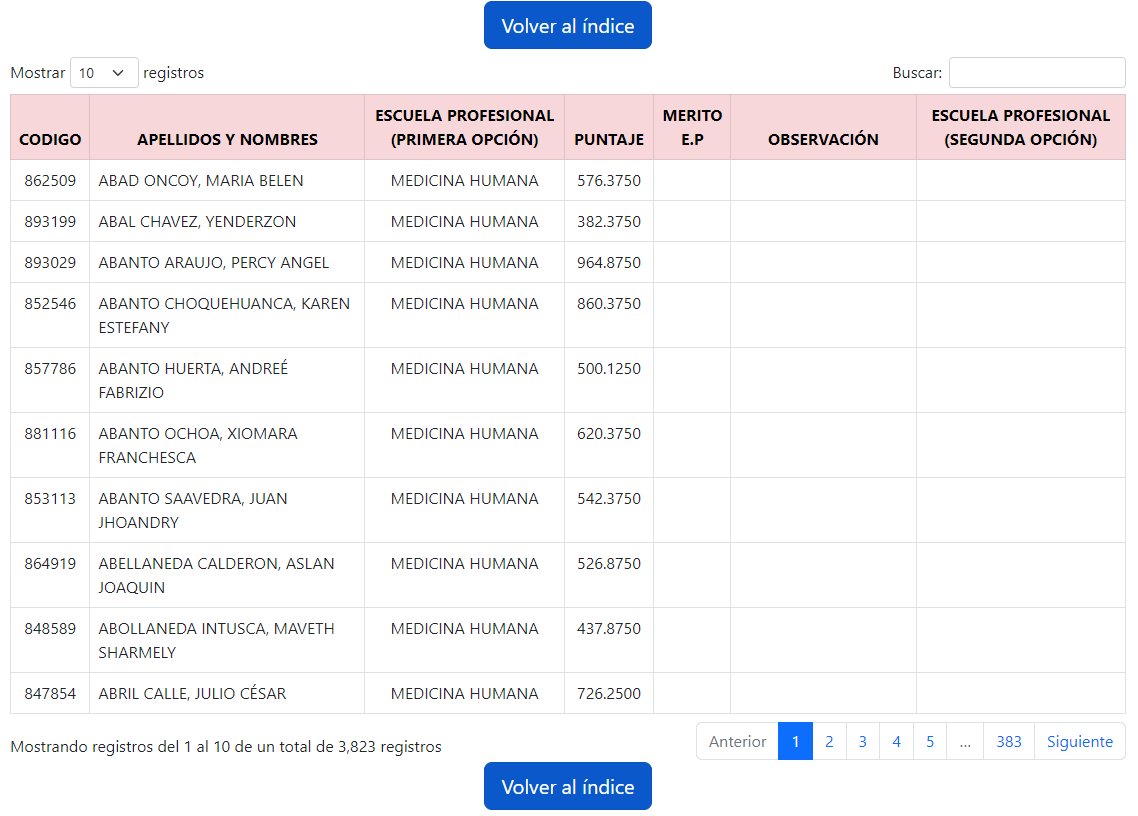
Task: Jump to last page 383
Action: click(1009, 742)
